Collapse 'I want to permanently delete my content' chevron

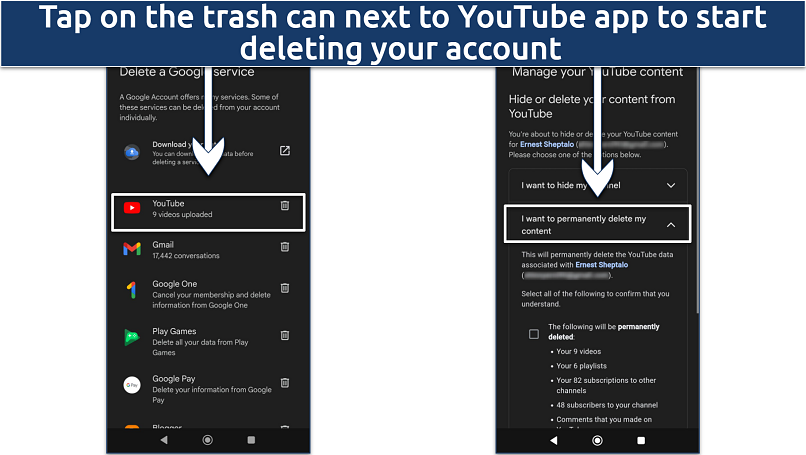(671, 225)
